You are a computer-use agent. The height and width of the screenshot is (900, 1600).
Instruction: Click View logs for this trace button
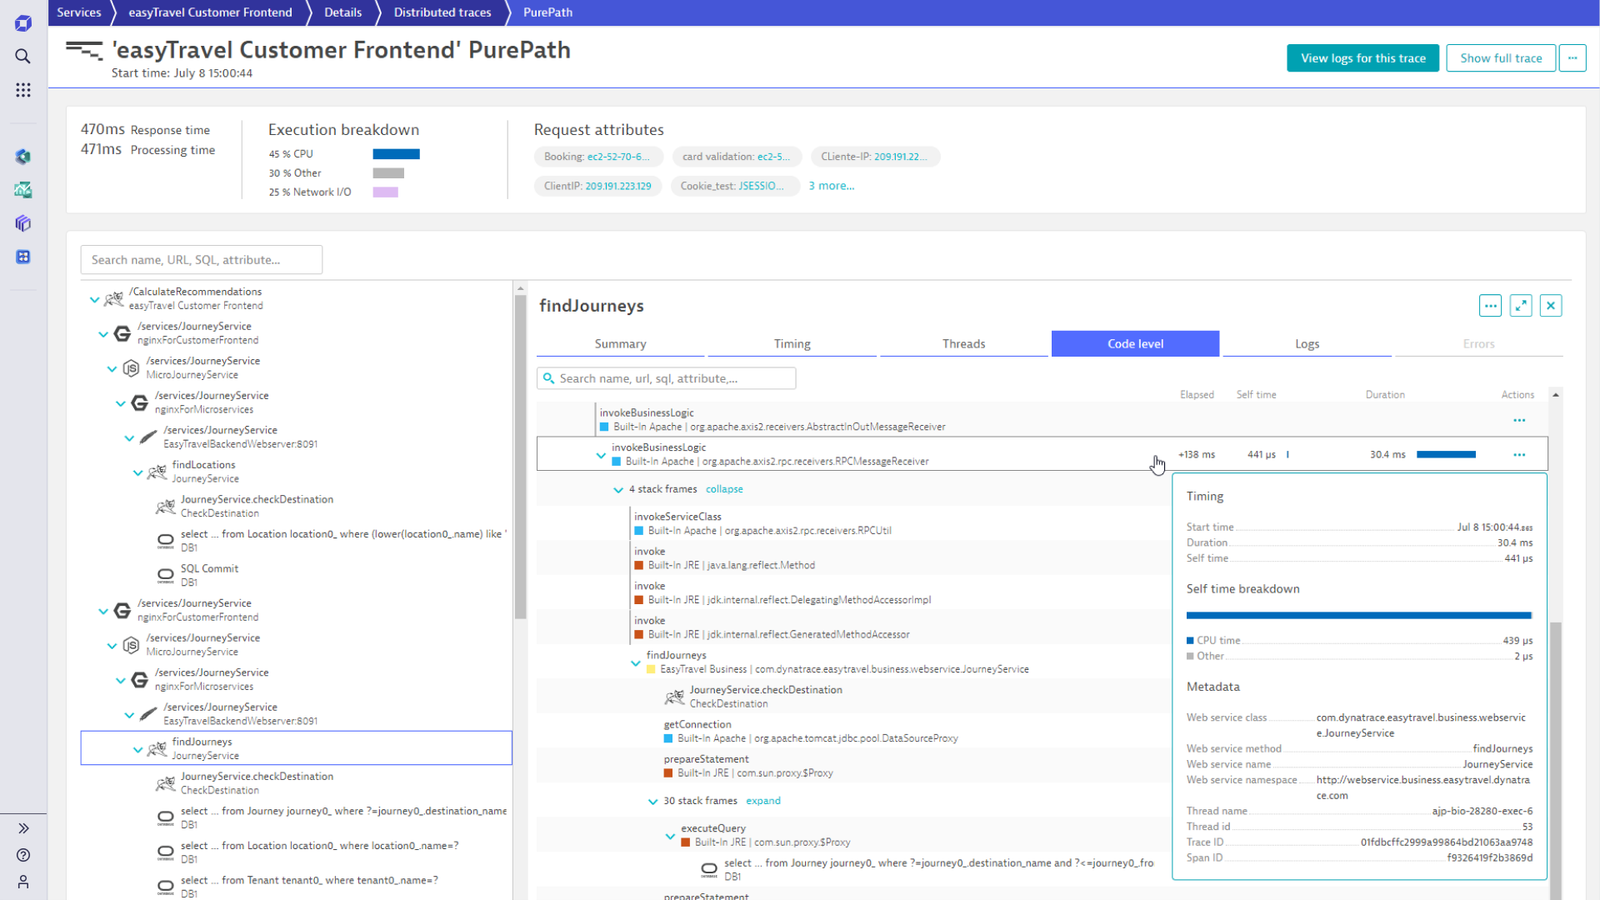[1363, 58]
